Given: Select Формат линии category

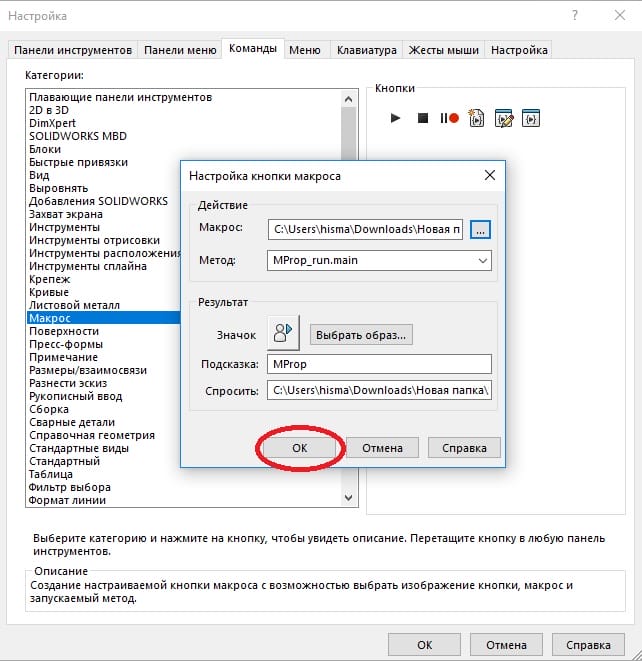Looking at the screenshot, I should (67, 501).
